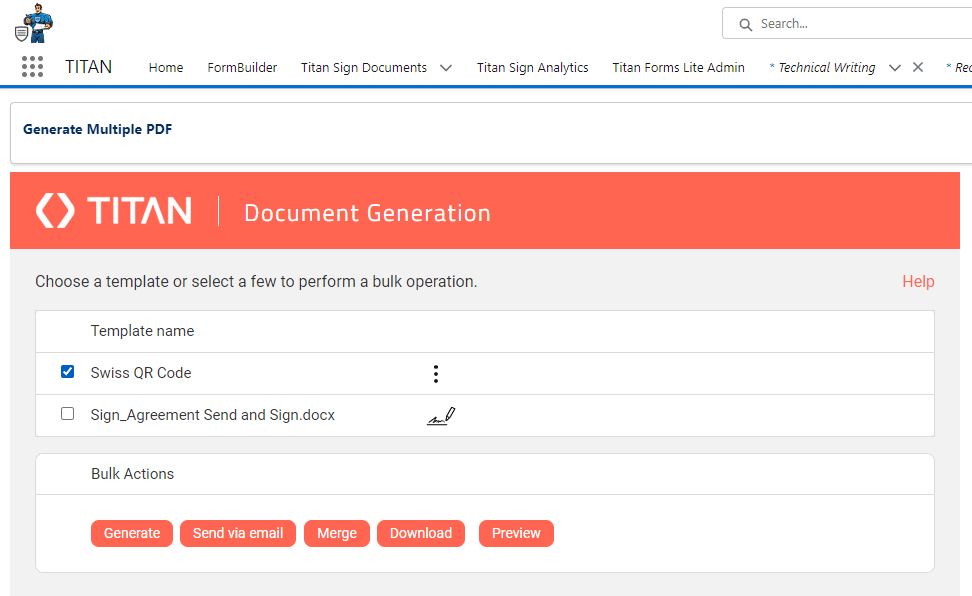Viewport: 972px width, 596px height.
Task: Click the signature pen icon for Sign_Agreement
Action: point(441,415)
